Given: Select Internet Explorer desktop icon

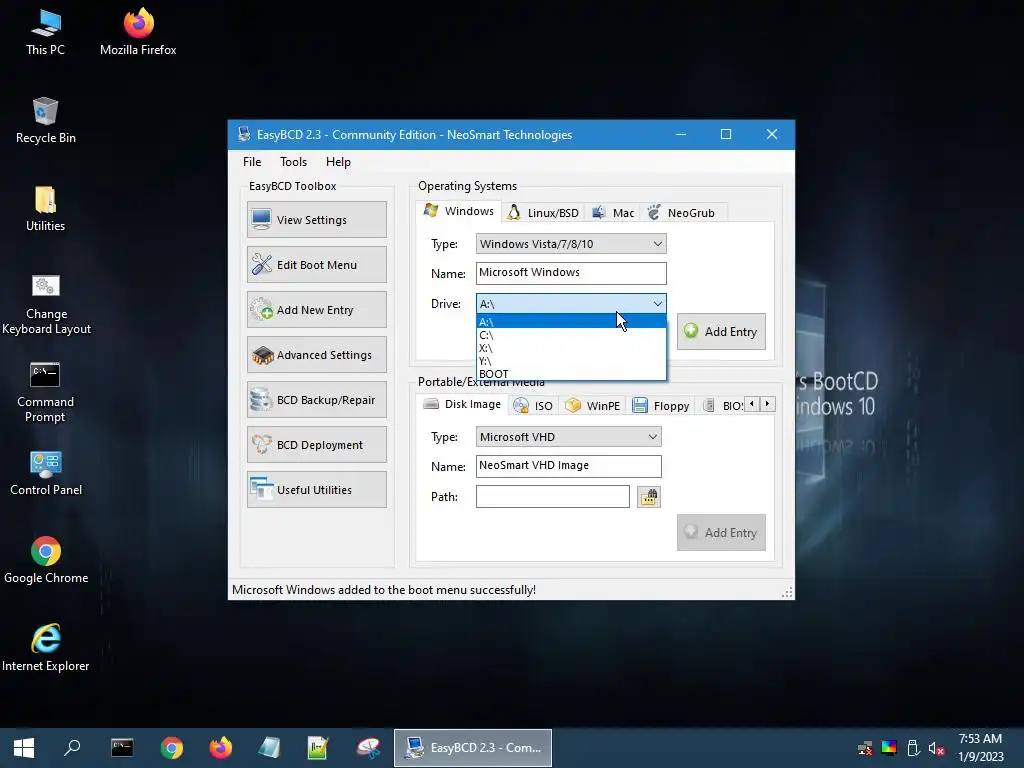Looking at the screenshot, I should coord(46,648).
